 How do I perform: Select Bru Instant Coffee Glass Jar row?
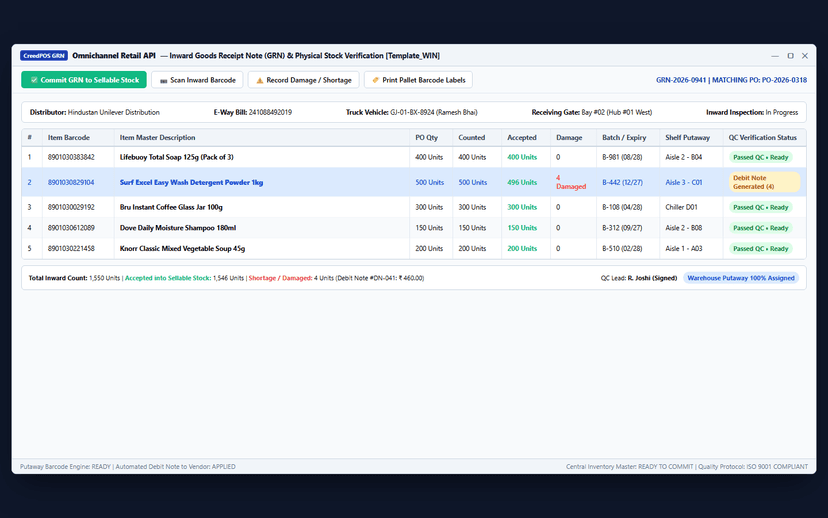tap(414, 207)
